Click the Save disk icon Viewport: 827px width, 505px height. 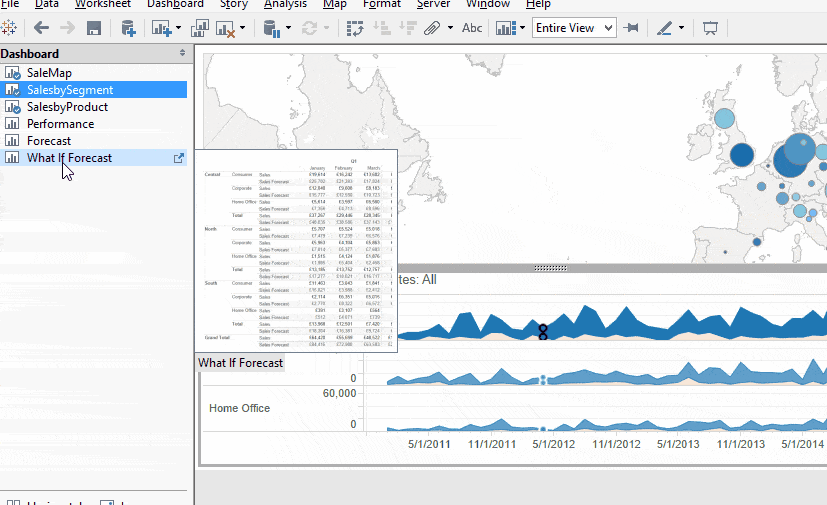click(94, 28)
